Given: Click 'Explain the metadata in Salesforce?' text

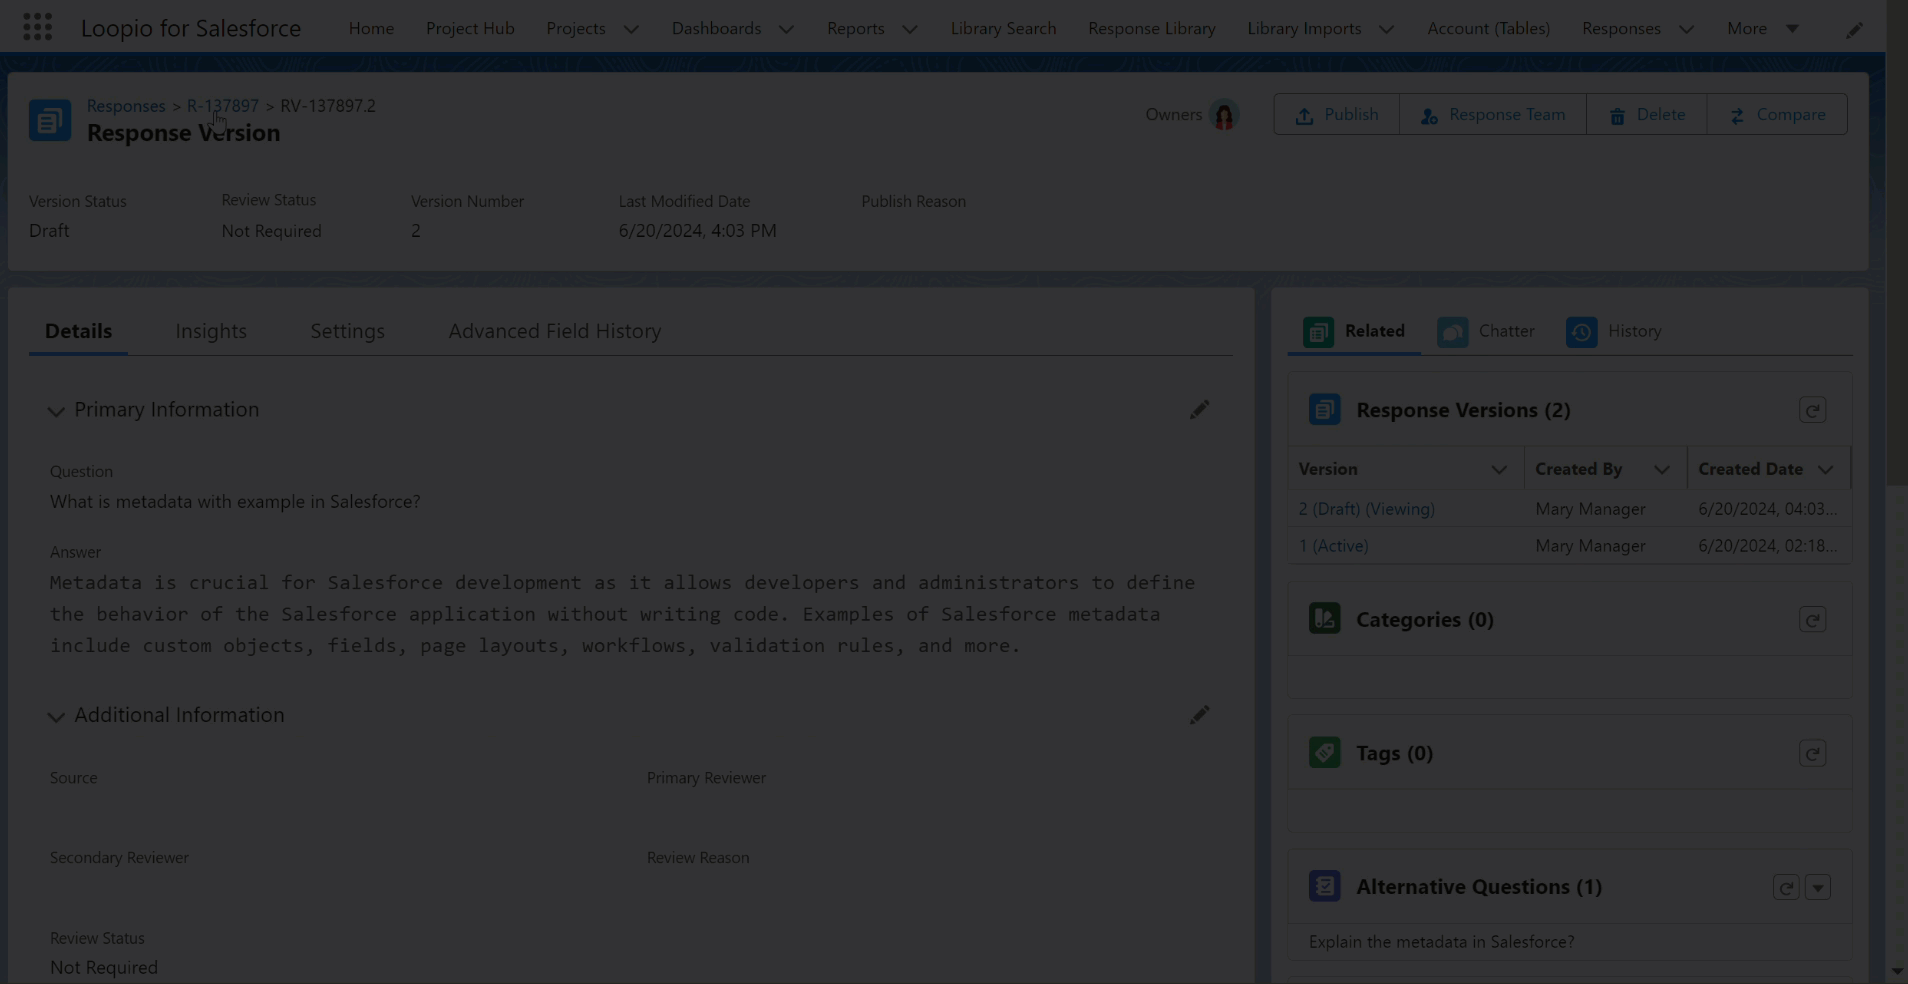Looking at the screenshot, I should (1441, 942).
